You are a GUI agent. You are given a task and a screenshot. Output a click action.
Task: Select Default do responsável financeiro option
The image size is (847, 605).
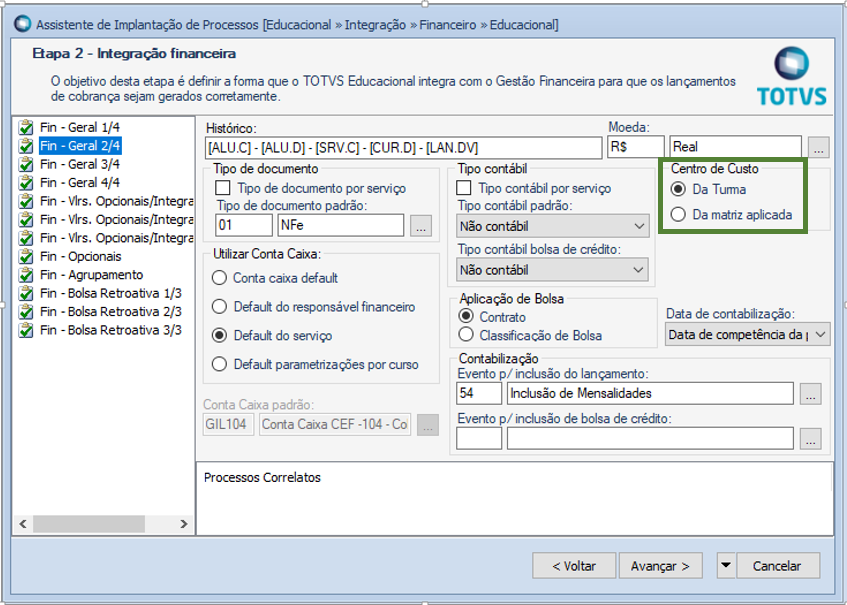(219, 307)
